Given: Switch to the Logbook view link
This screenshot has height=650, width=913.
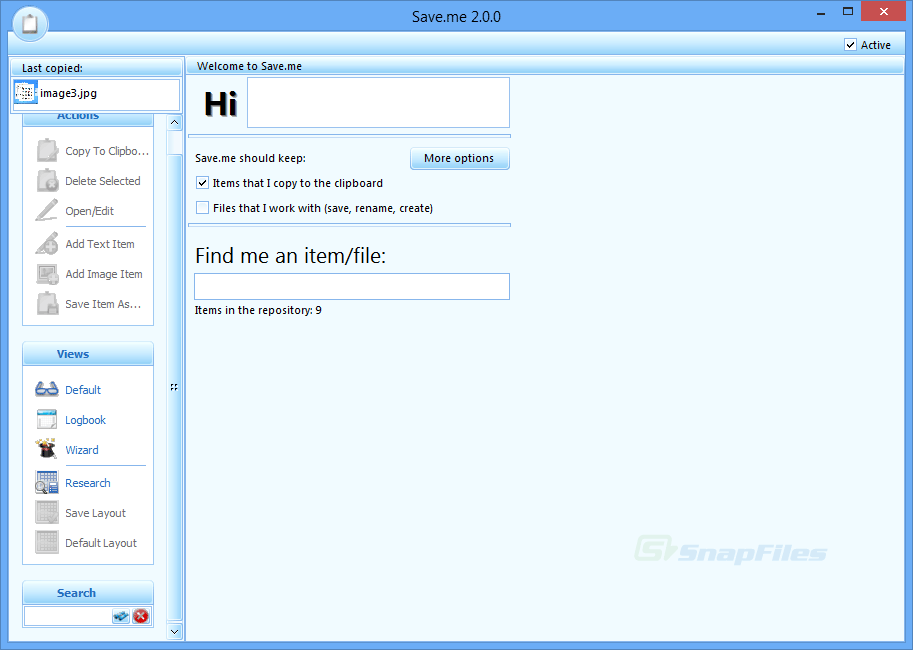Looking at the screenshot, I should click(x=85, y=420).
